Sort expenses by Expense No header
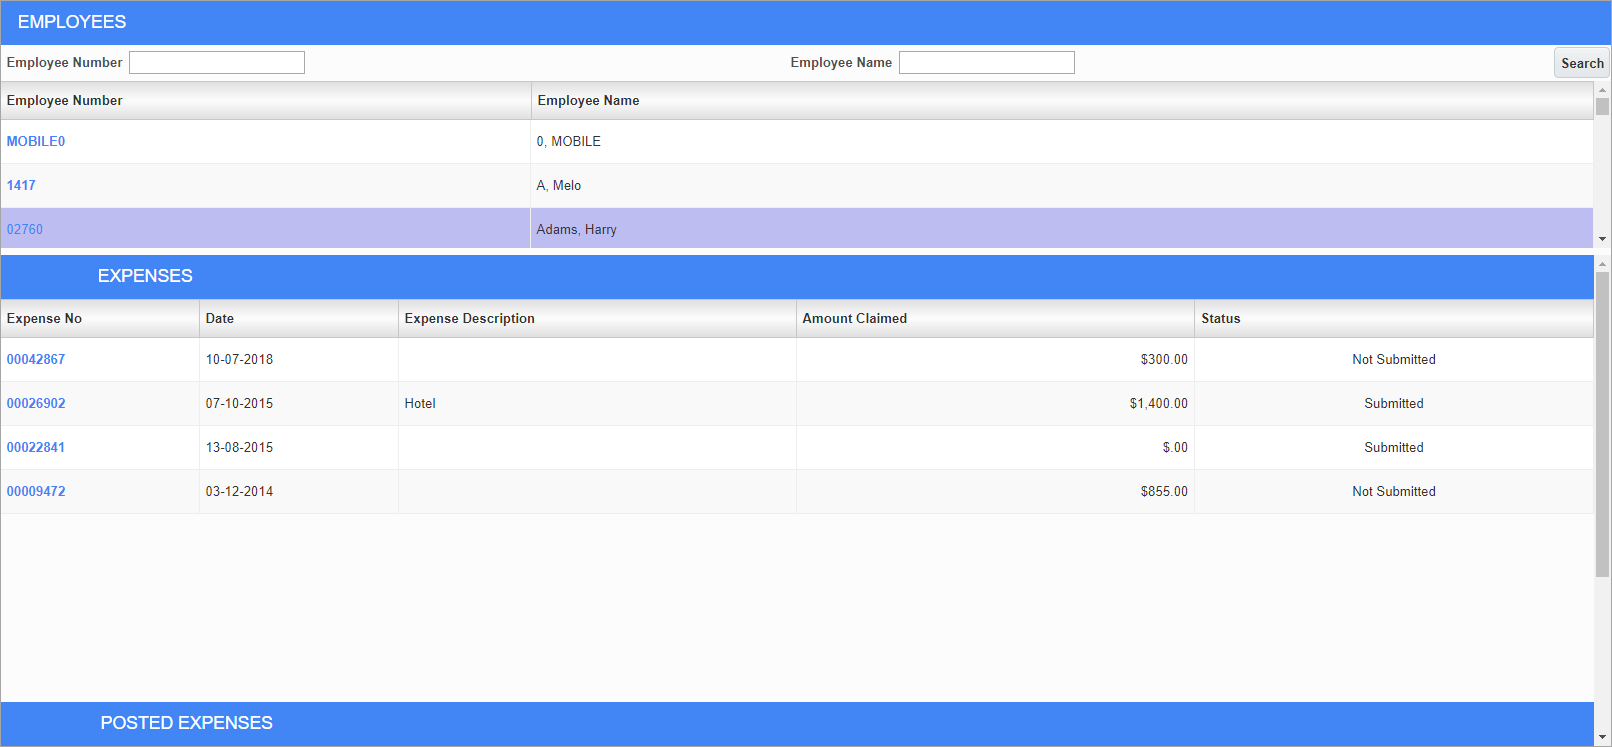The image size is (1612, 747). [x=100, y=319]
